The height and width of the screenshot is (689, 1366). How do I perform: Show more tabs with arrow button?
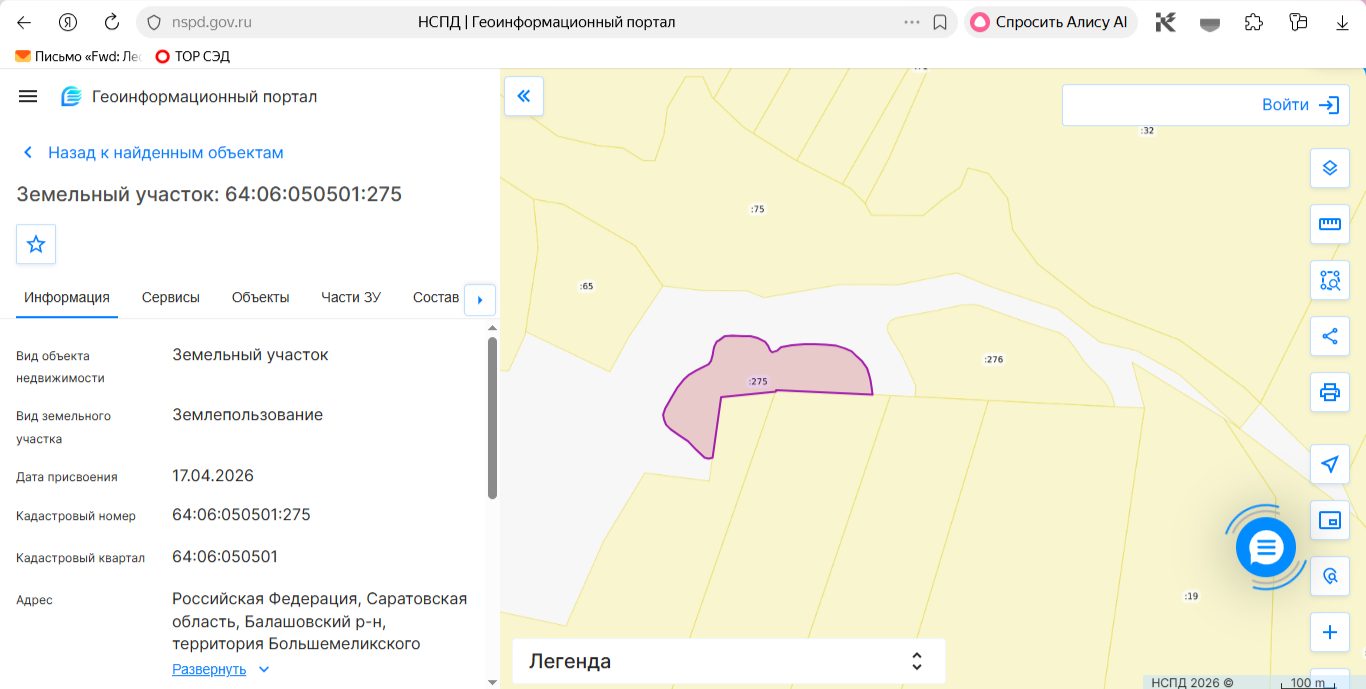click(x=480, y=299)
